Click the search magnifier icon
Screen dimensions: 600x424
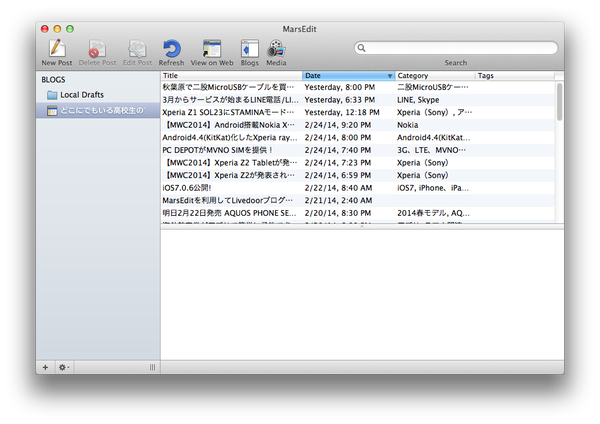coord(361,48)
